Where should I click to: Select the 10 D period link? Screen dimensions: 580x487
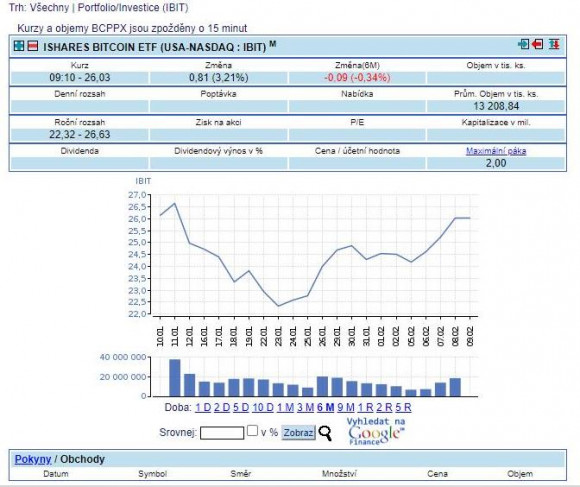(x=263, y=407)
